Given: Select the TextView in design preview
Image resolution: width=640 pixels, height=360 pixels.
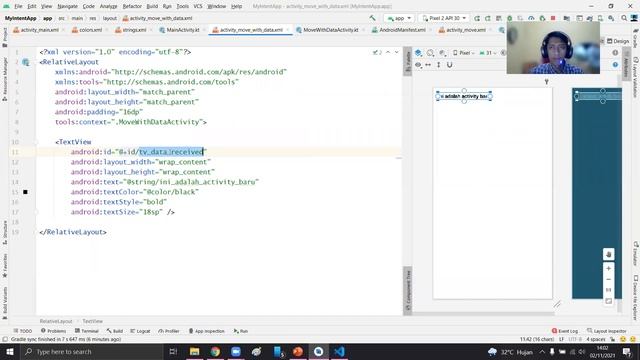Looking at the screenshot, I should tap(464, 96).
